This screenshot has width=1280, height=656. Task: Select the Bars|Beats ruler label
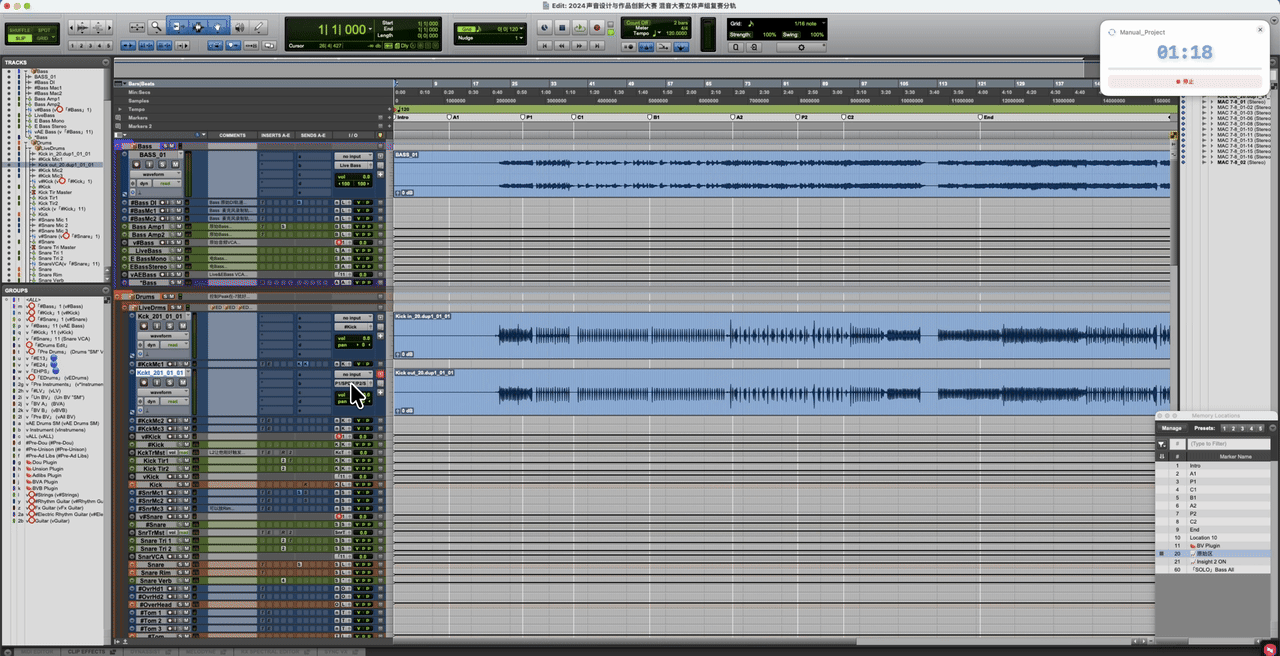click(141, 84)
